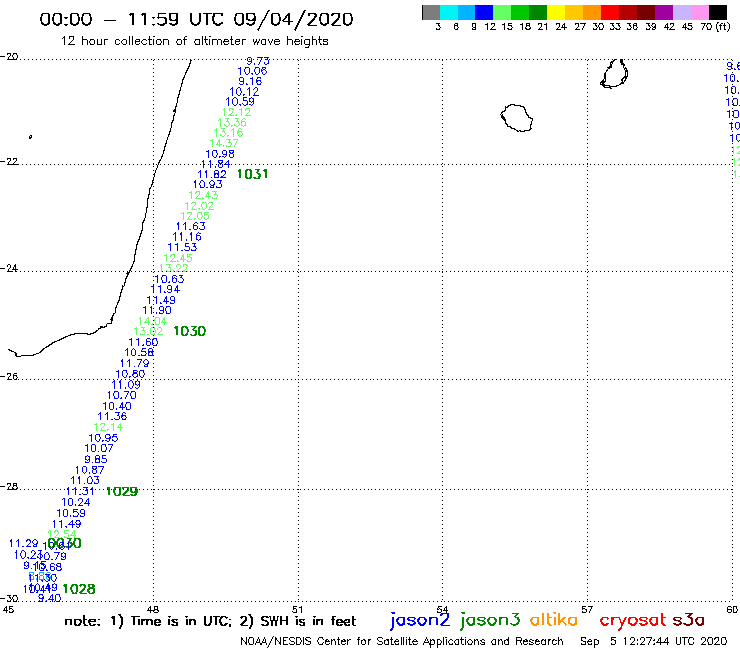Click wave height value 10.24
The image size is (740, 650).
click(76, 502)
